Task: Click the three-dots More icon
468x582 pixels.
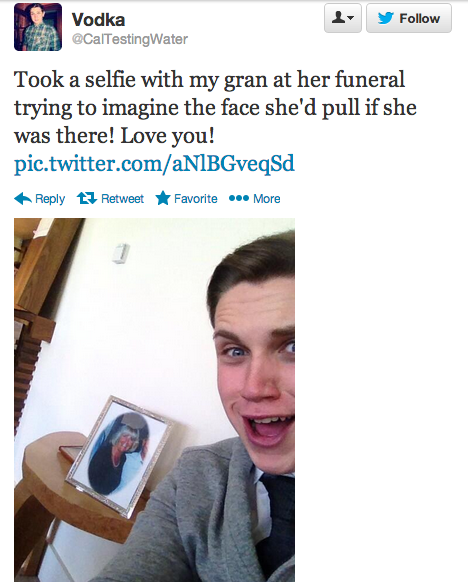Action: coord(239,198)
